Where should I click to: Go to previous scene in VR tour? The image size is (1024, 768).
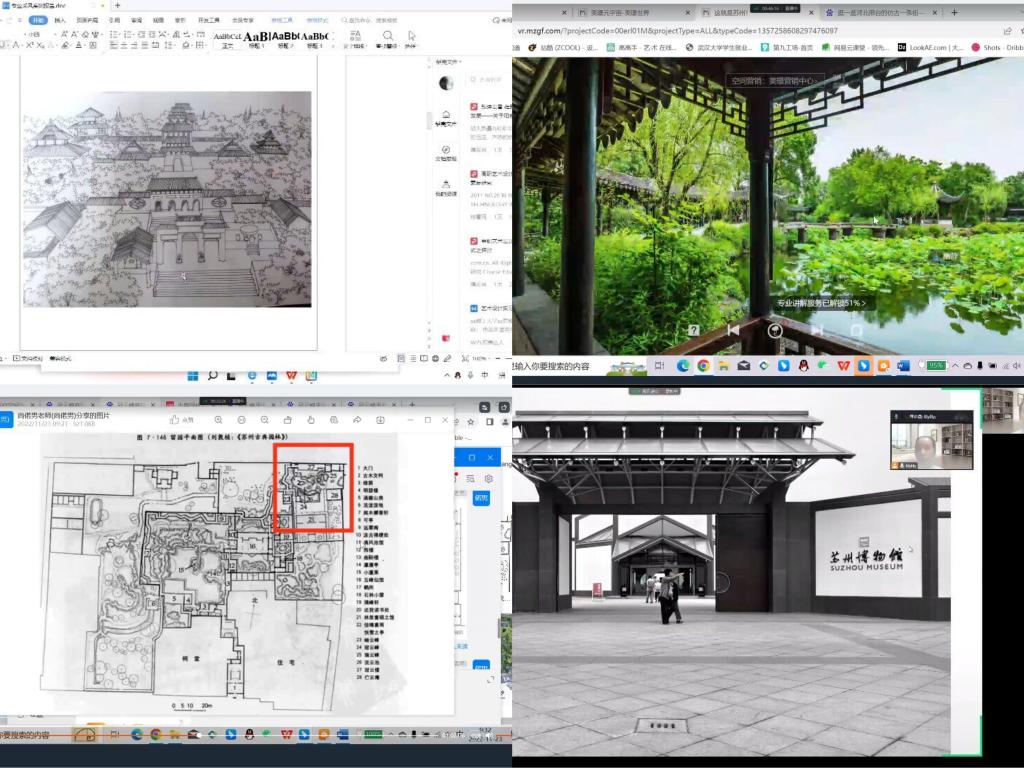733,330
